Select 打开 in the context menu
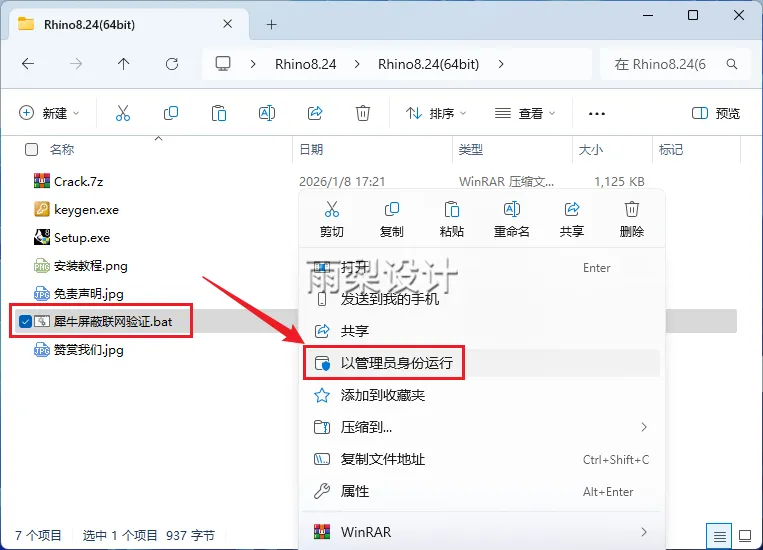Viewport: 763px width, 550px height. (481, 268)
